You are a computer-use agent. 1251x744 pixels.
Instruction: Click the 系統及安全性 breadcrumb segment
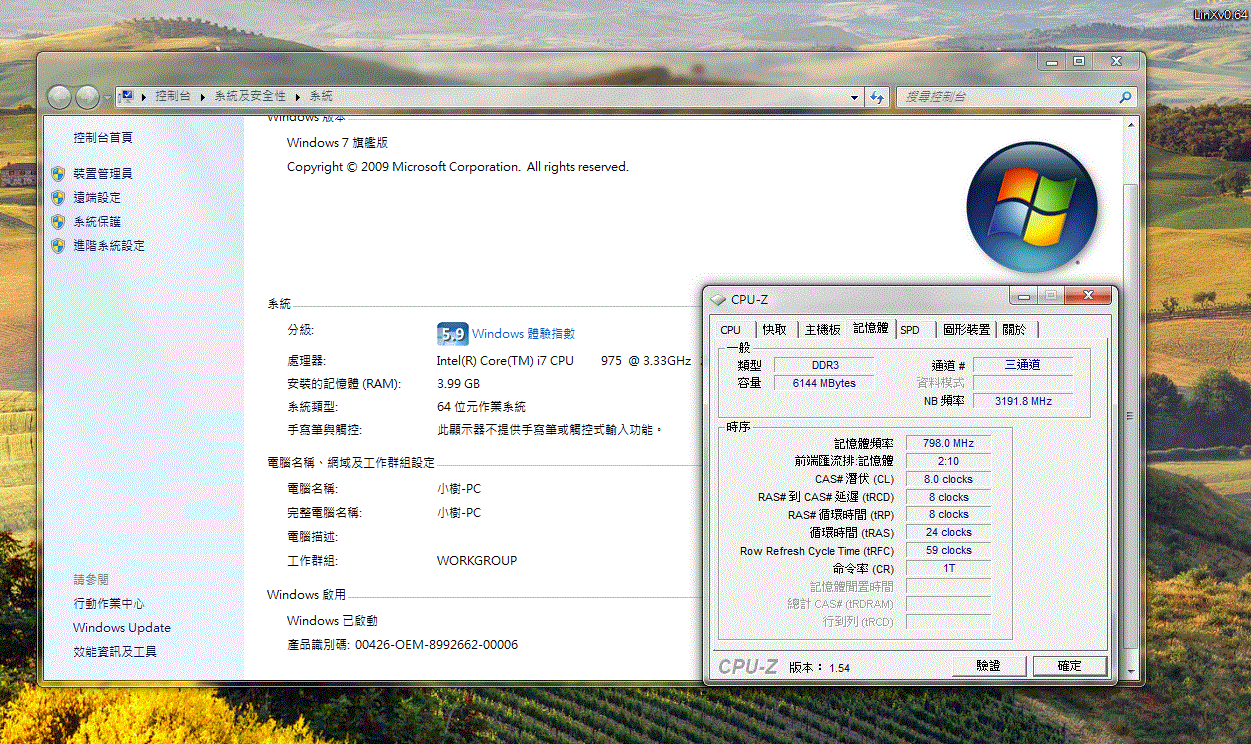pyautogui.click(x=250, y=96)
